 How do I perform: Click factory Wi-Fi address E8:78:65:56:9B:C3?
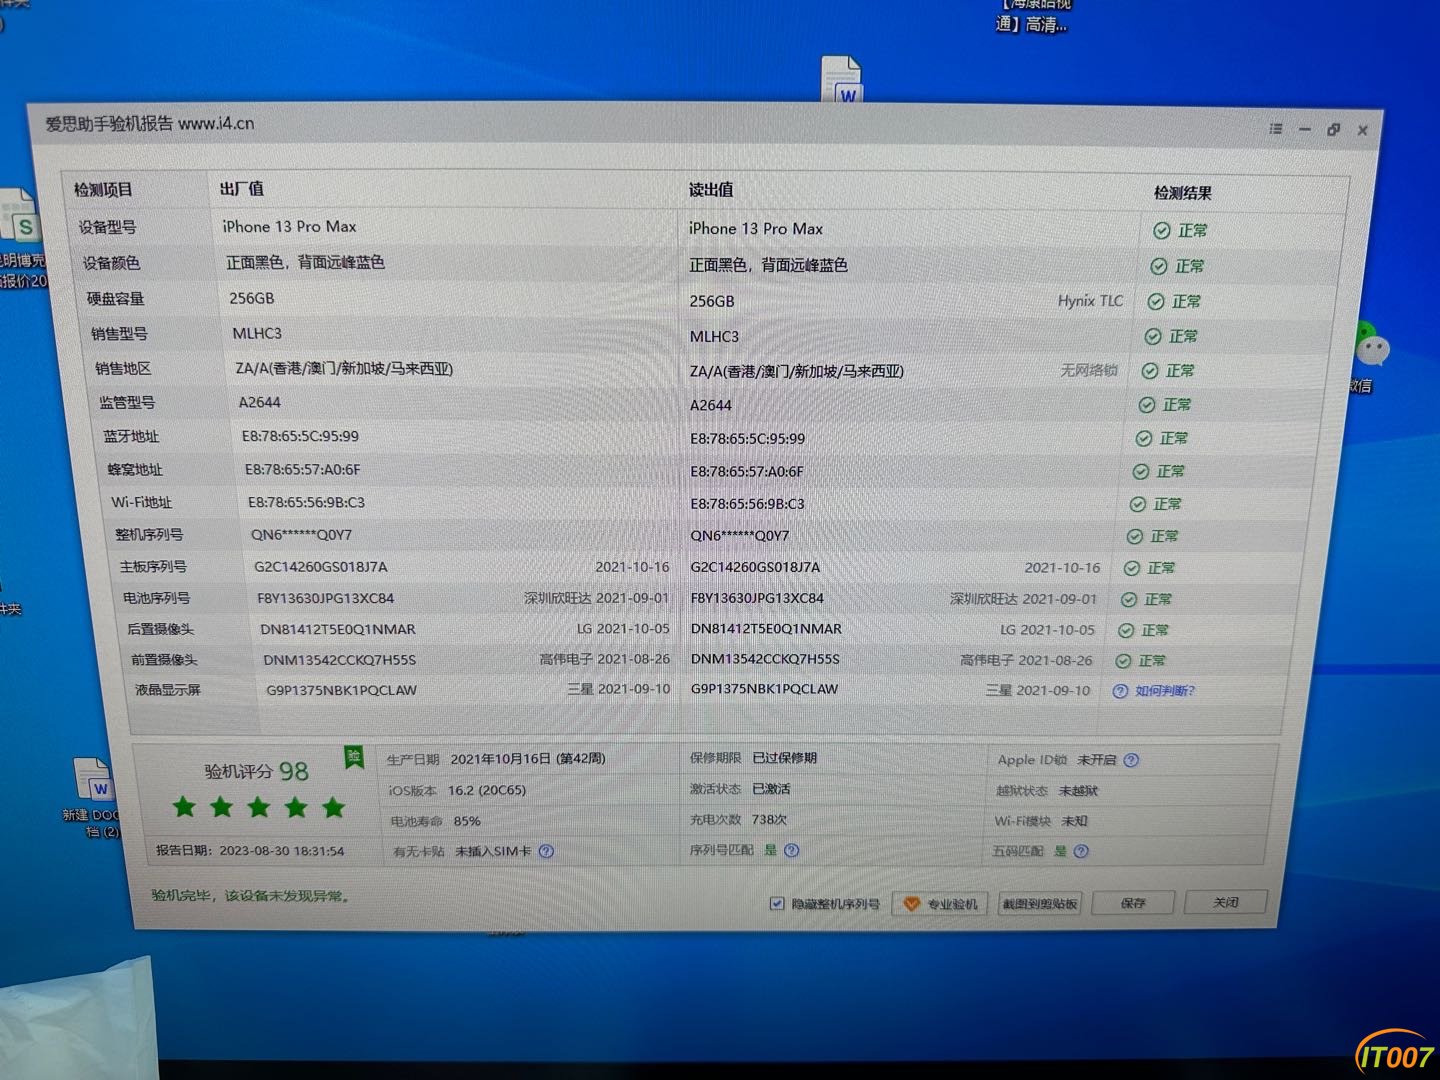pos(306,503)
